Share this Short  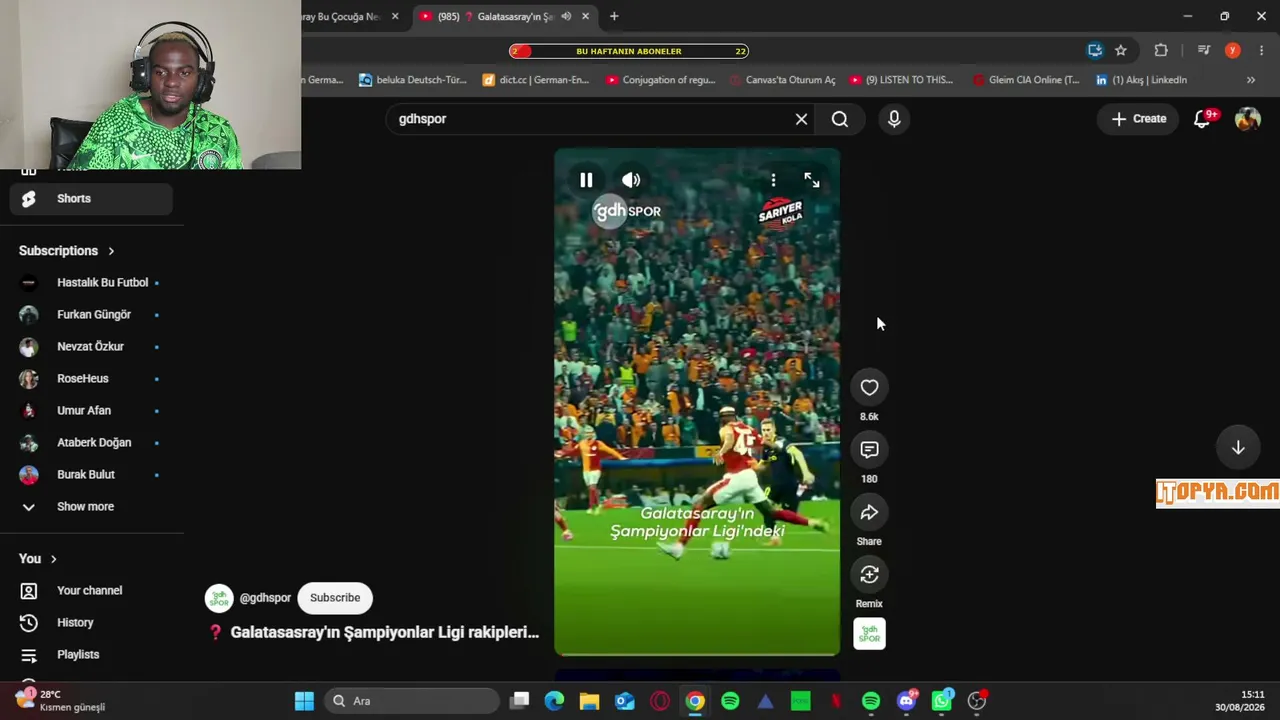pos(869,513)
